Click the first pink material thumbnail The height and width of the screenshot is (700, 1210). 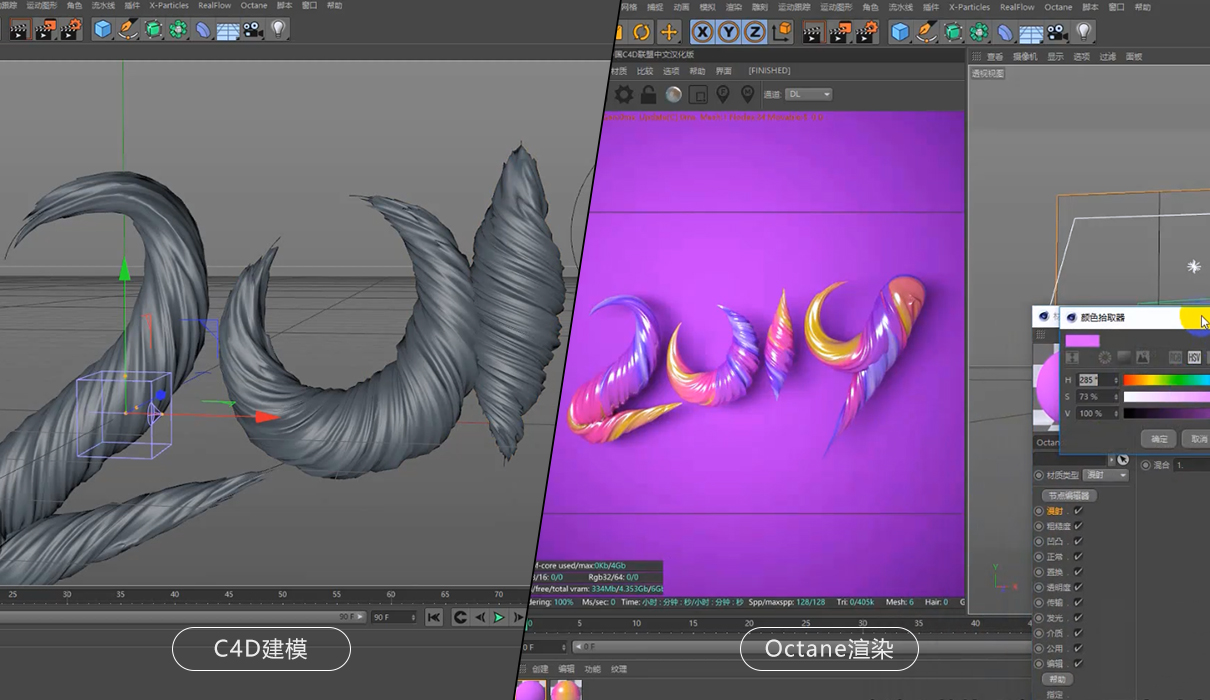(x=531, y=691)
